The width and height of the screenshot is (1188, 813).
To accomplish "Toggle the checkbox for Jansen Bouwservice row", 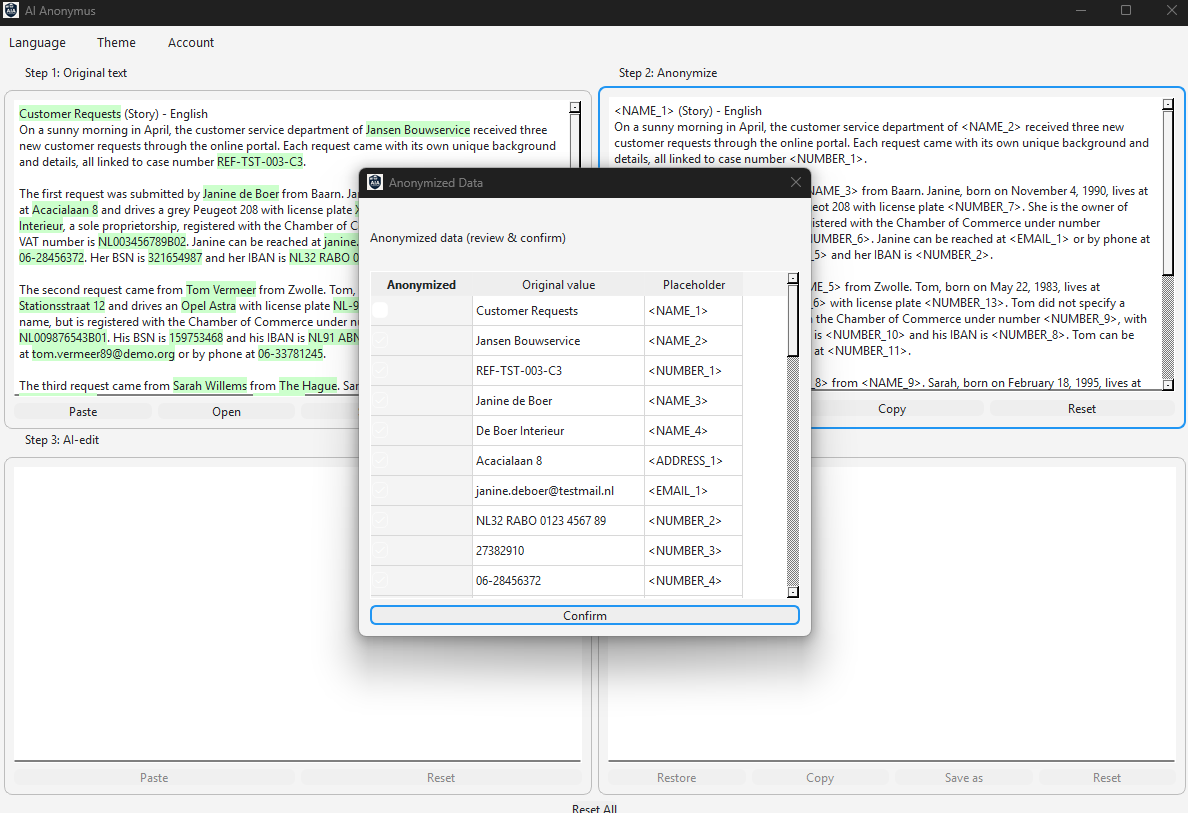I will tap(380, 340).
